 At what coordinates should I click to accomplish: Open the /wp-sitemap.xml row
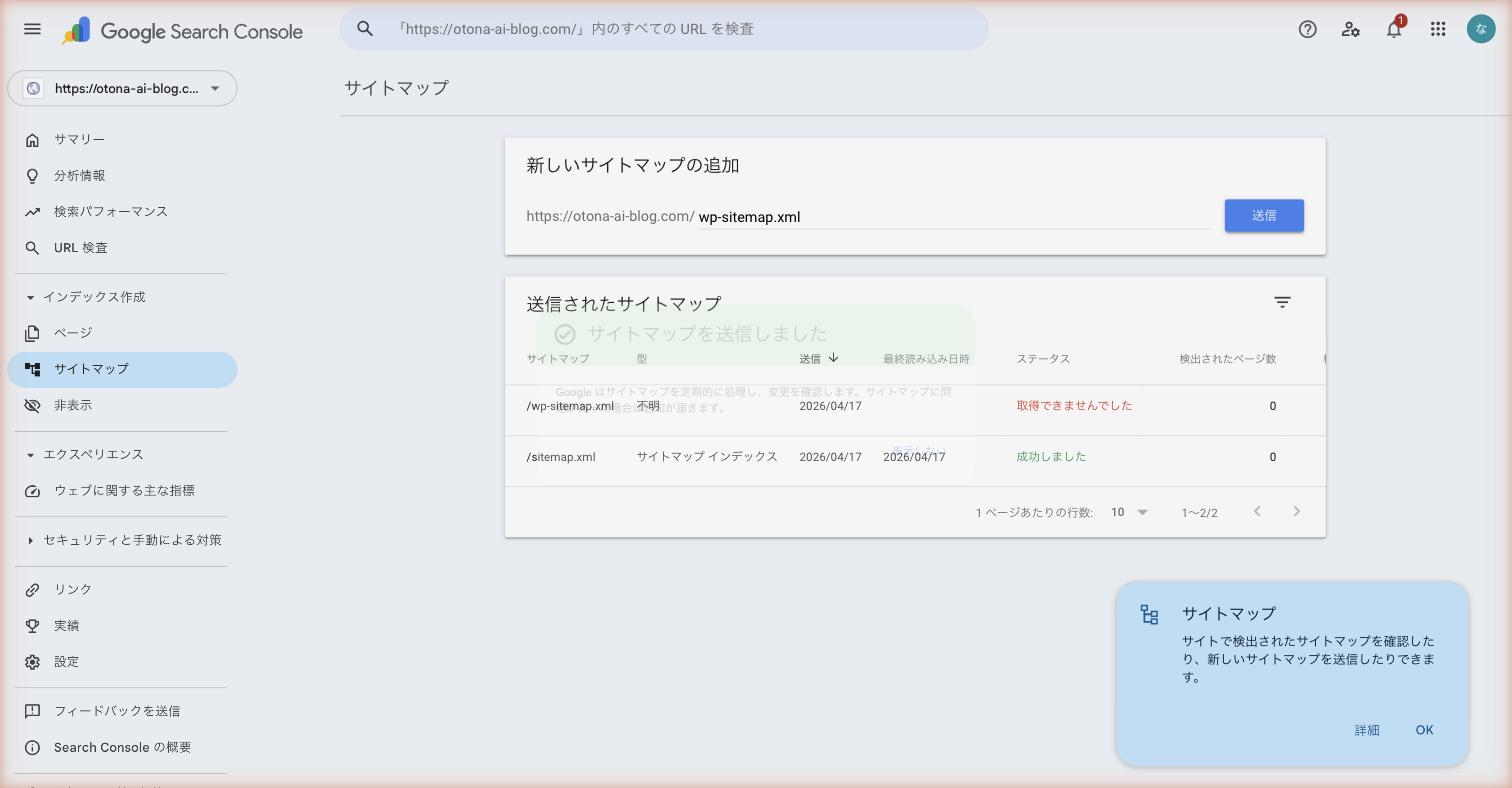[x=915, y=406]
